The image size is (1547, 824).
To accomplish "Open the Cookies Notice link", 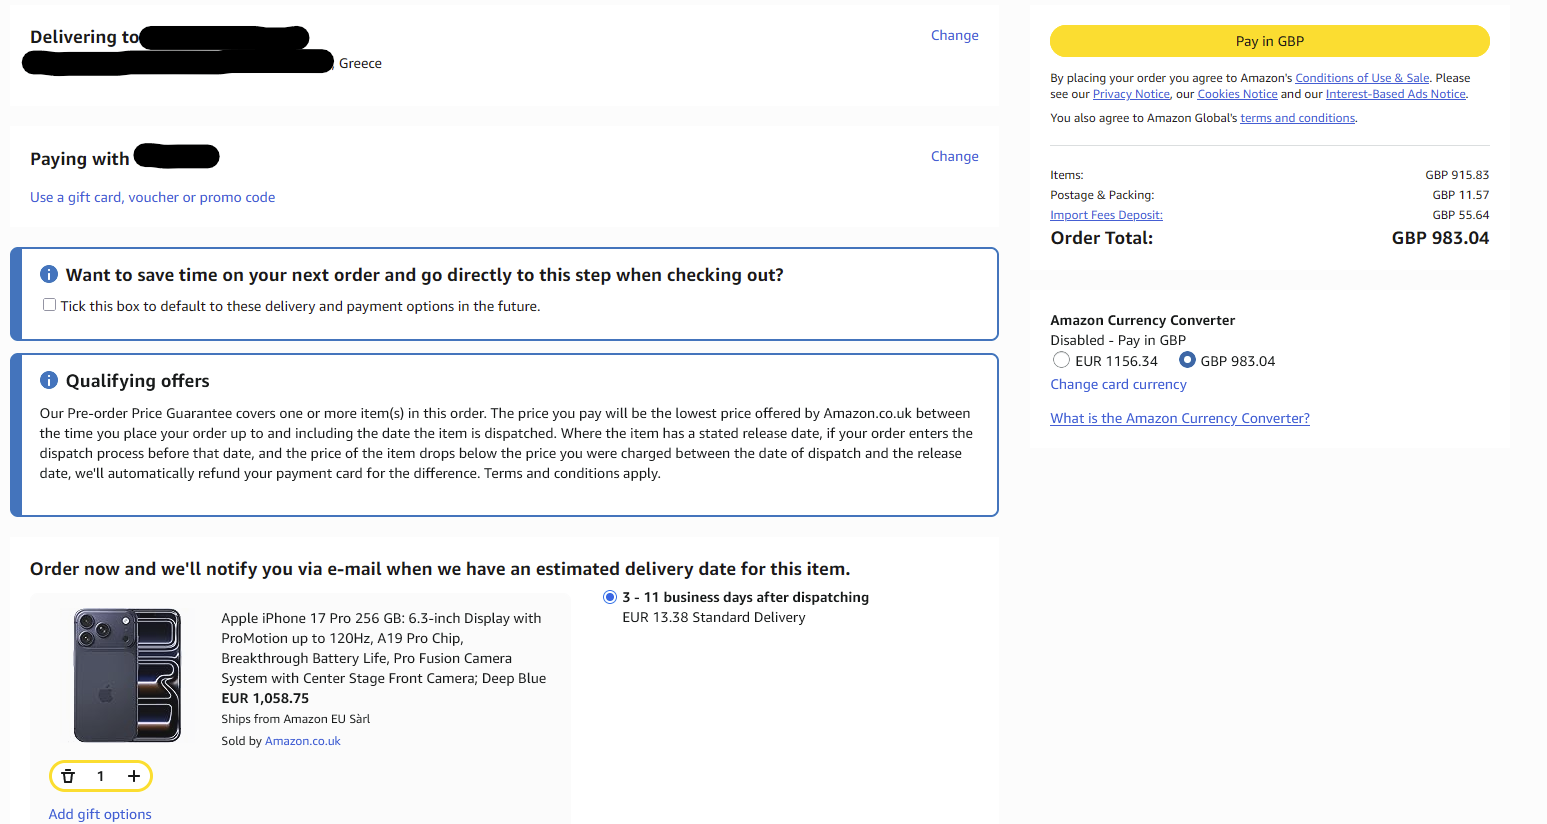I will [x=1237, y=94].
